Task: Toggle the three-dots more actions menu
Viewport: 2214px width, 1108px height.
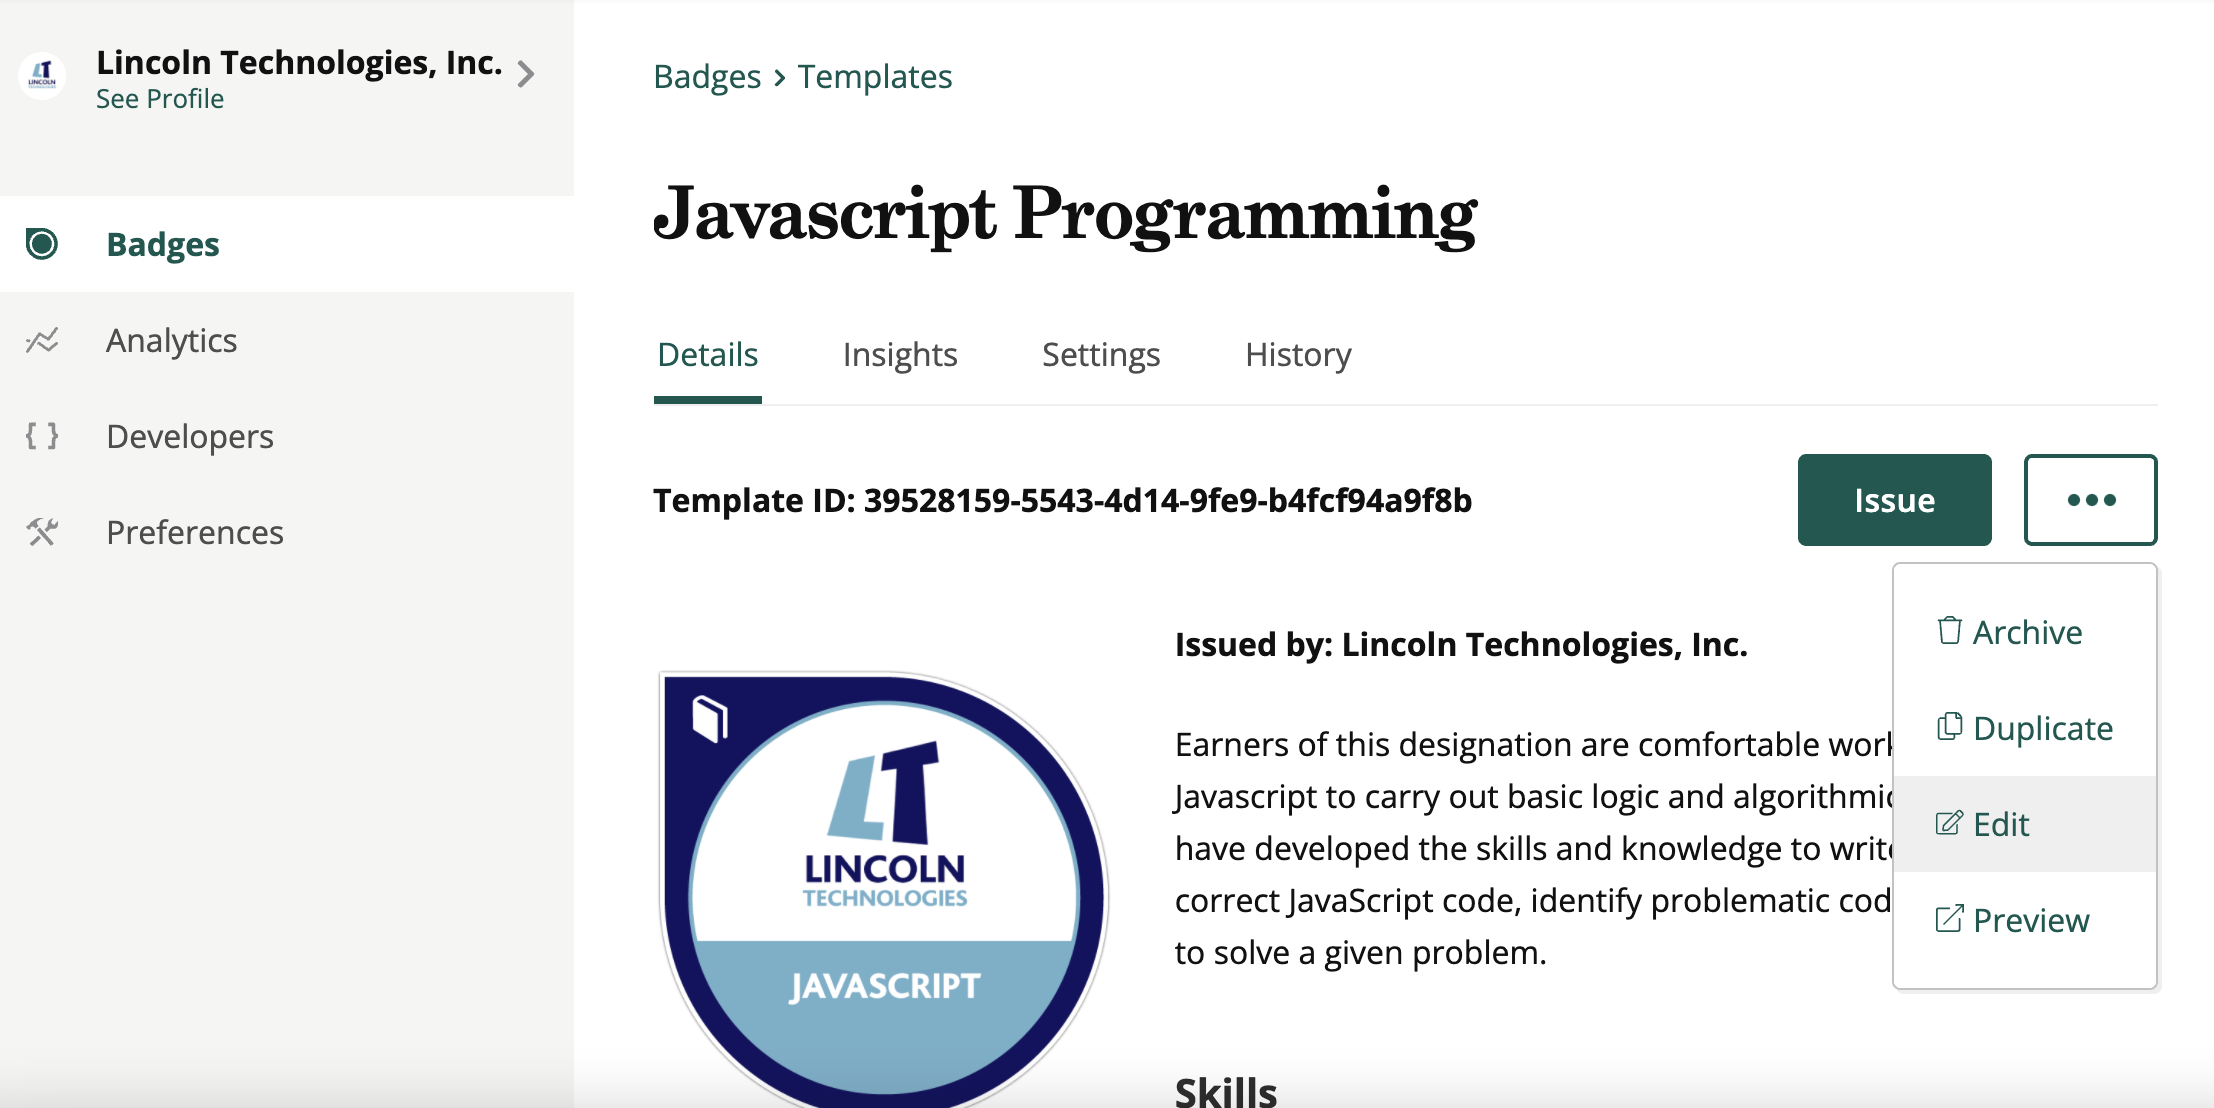Action: (2090, 500)
